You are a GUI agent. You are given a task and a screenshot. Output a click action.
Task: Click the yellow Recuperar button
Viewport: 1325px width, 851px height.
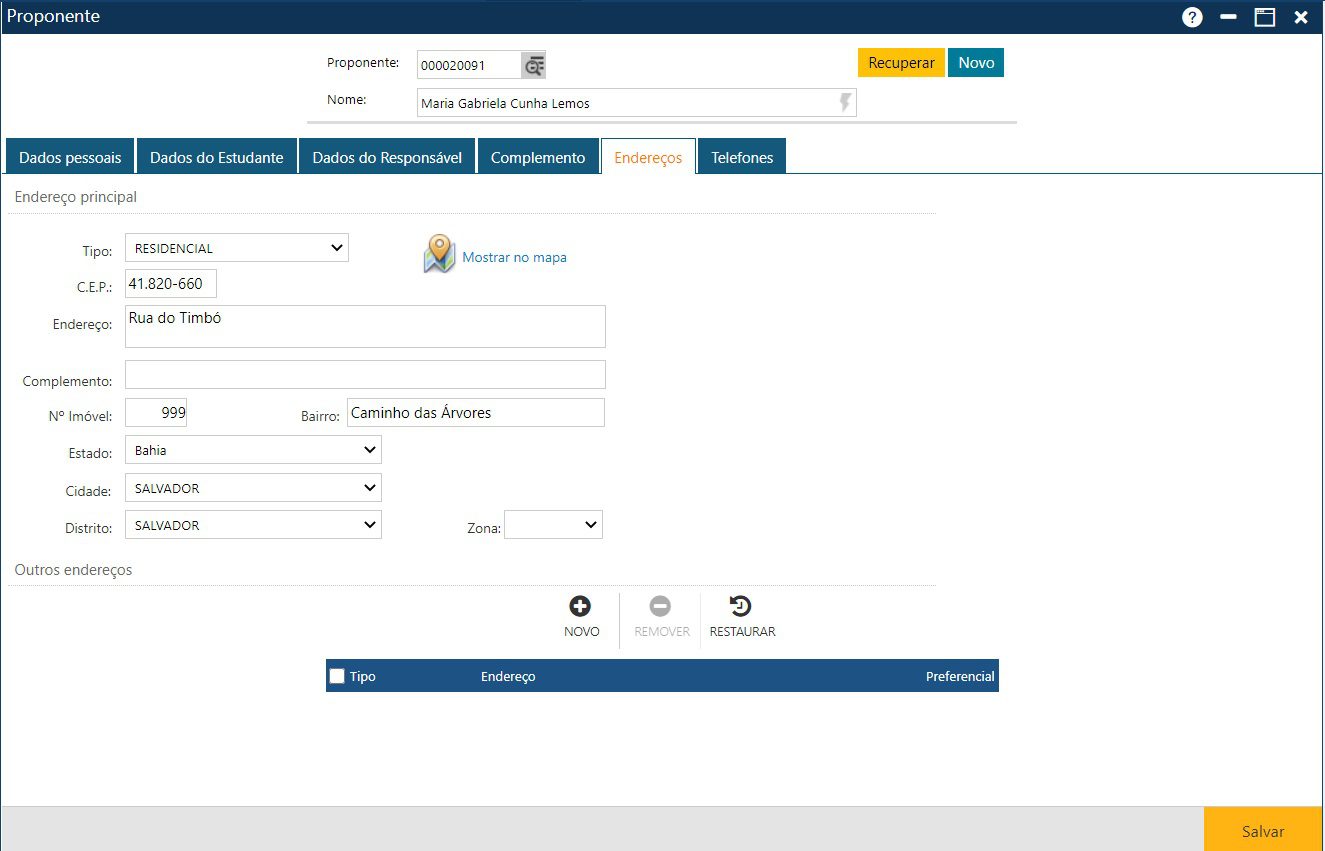tap(901, 63)
